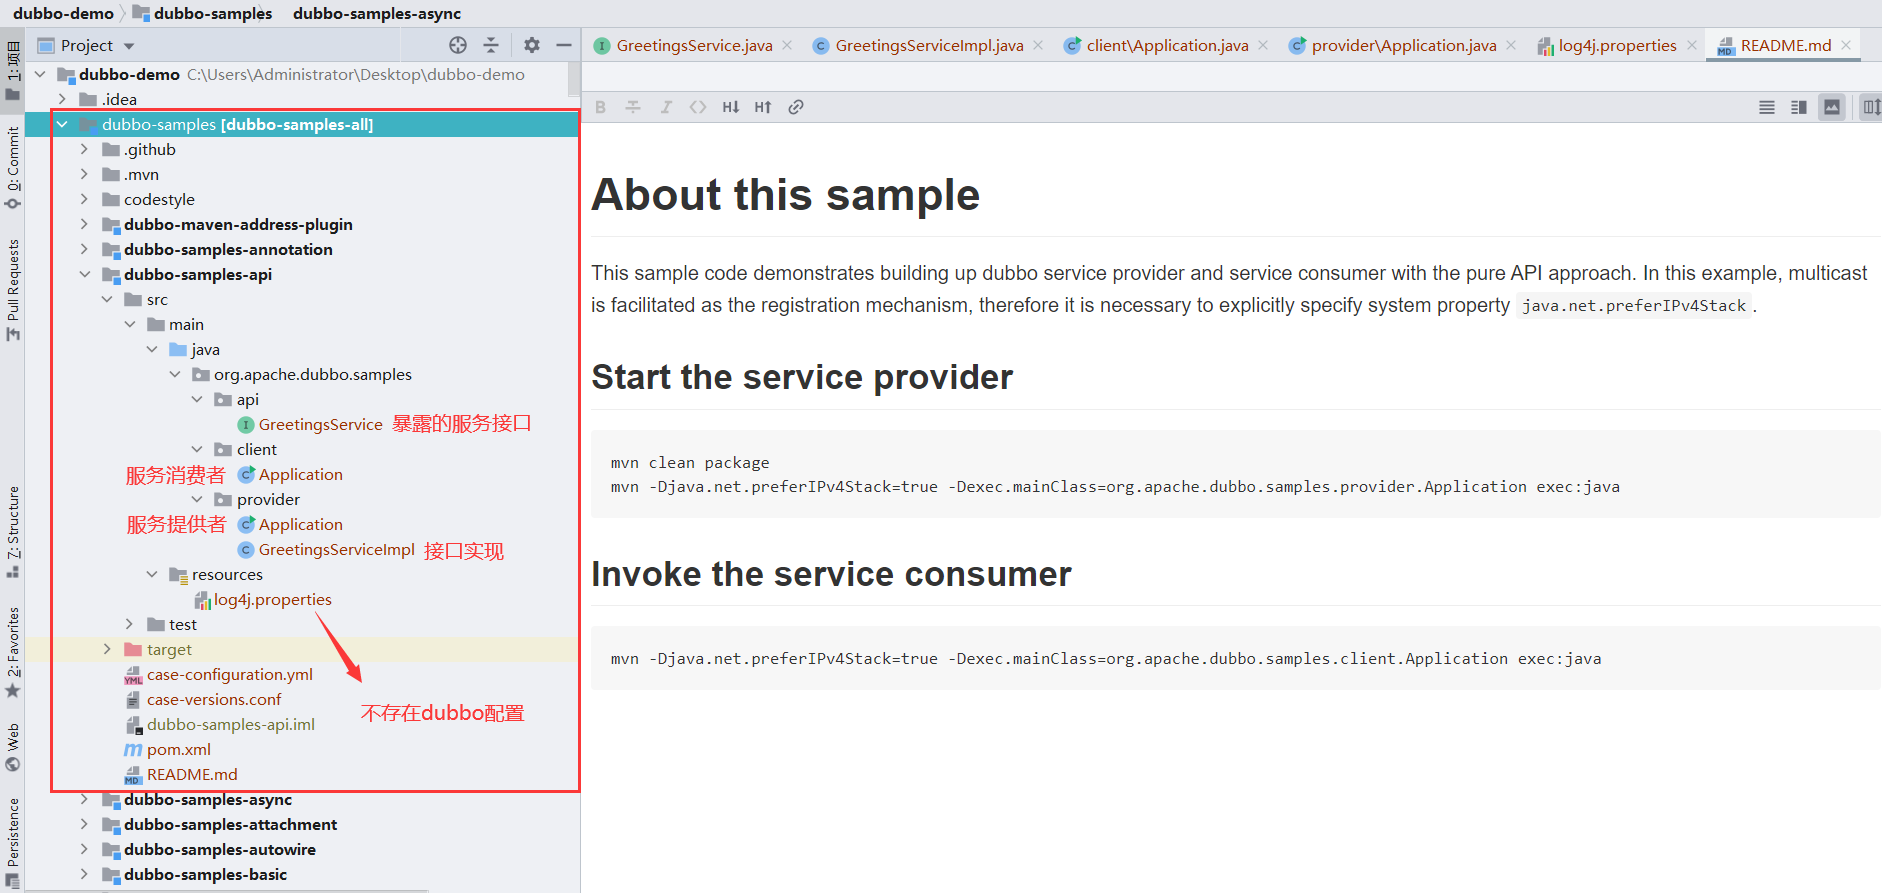The height and width of the screenshot is (893, 1882).
Task: Click the provider mvn command code block
Action: pyautogui.click(x=1236, y=474)
